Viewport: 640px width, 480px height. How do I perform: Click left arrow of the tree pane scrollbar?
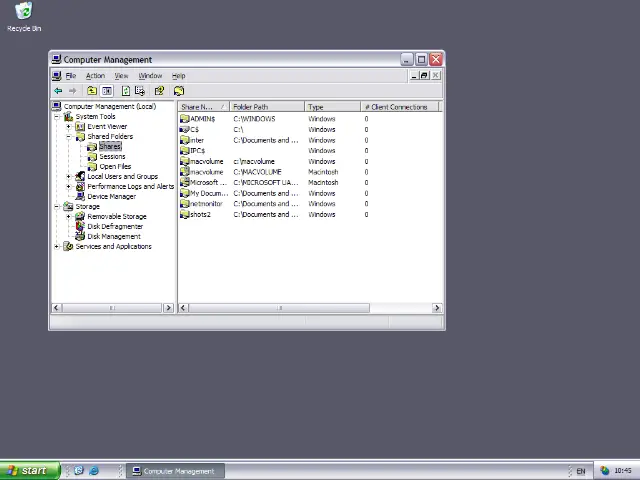pyautogui.click(x=56, y=308)
